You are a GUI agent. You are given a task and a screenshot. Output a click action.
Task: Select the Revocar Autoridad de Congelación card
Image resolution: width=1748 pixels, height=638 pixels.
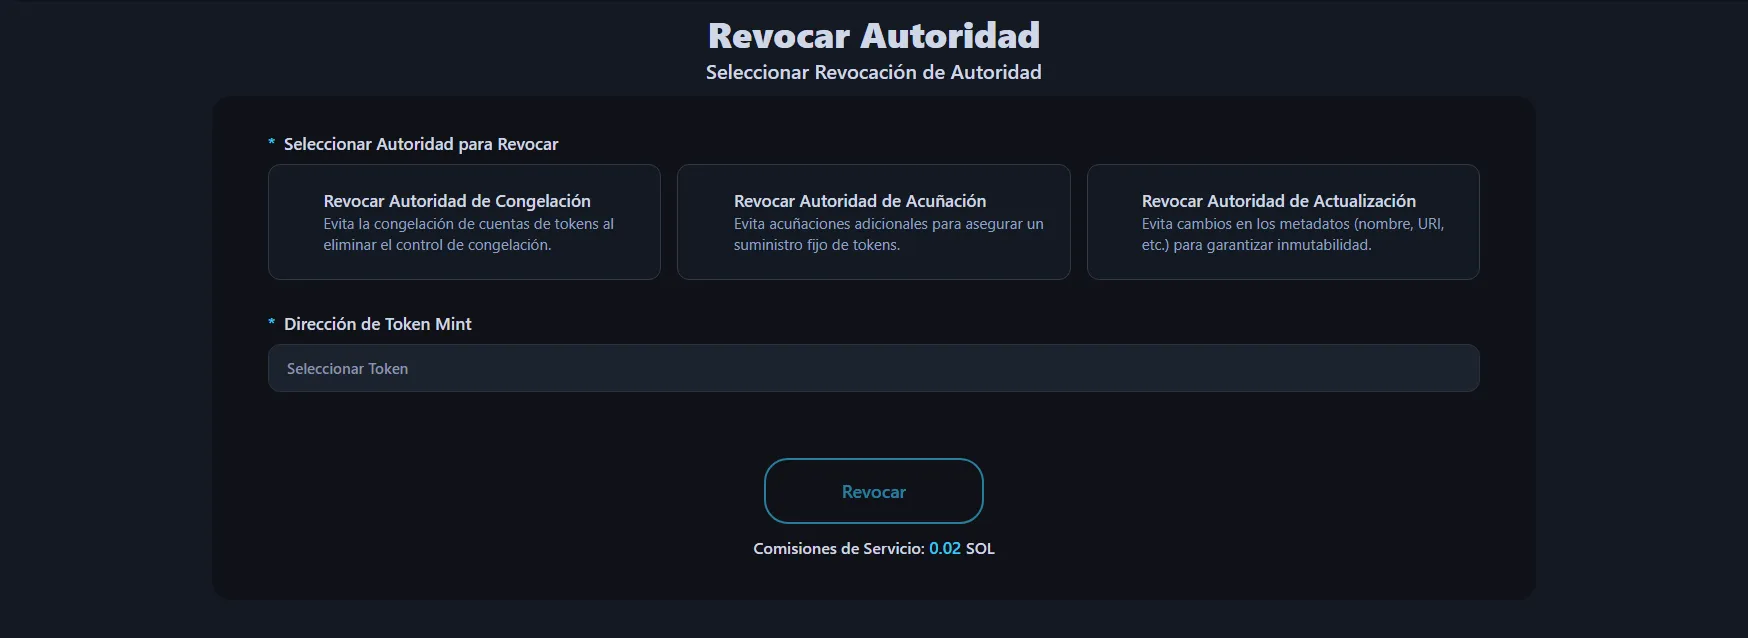click(464, 222)
